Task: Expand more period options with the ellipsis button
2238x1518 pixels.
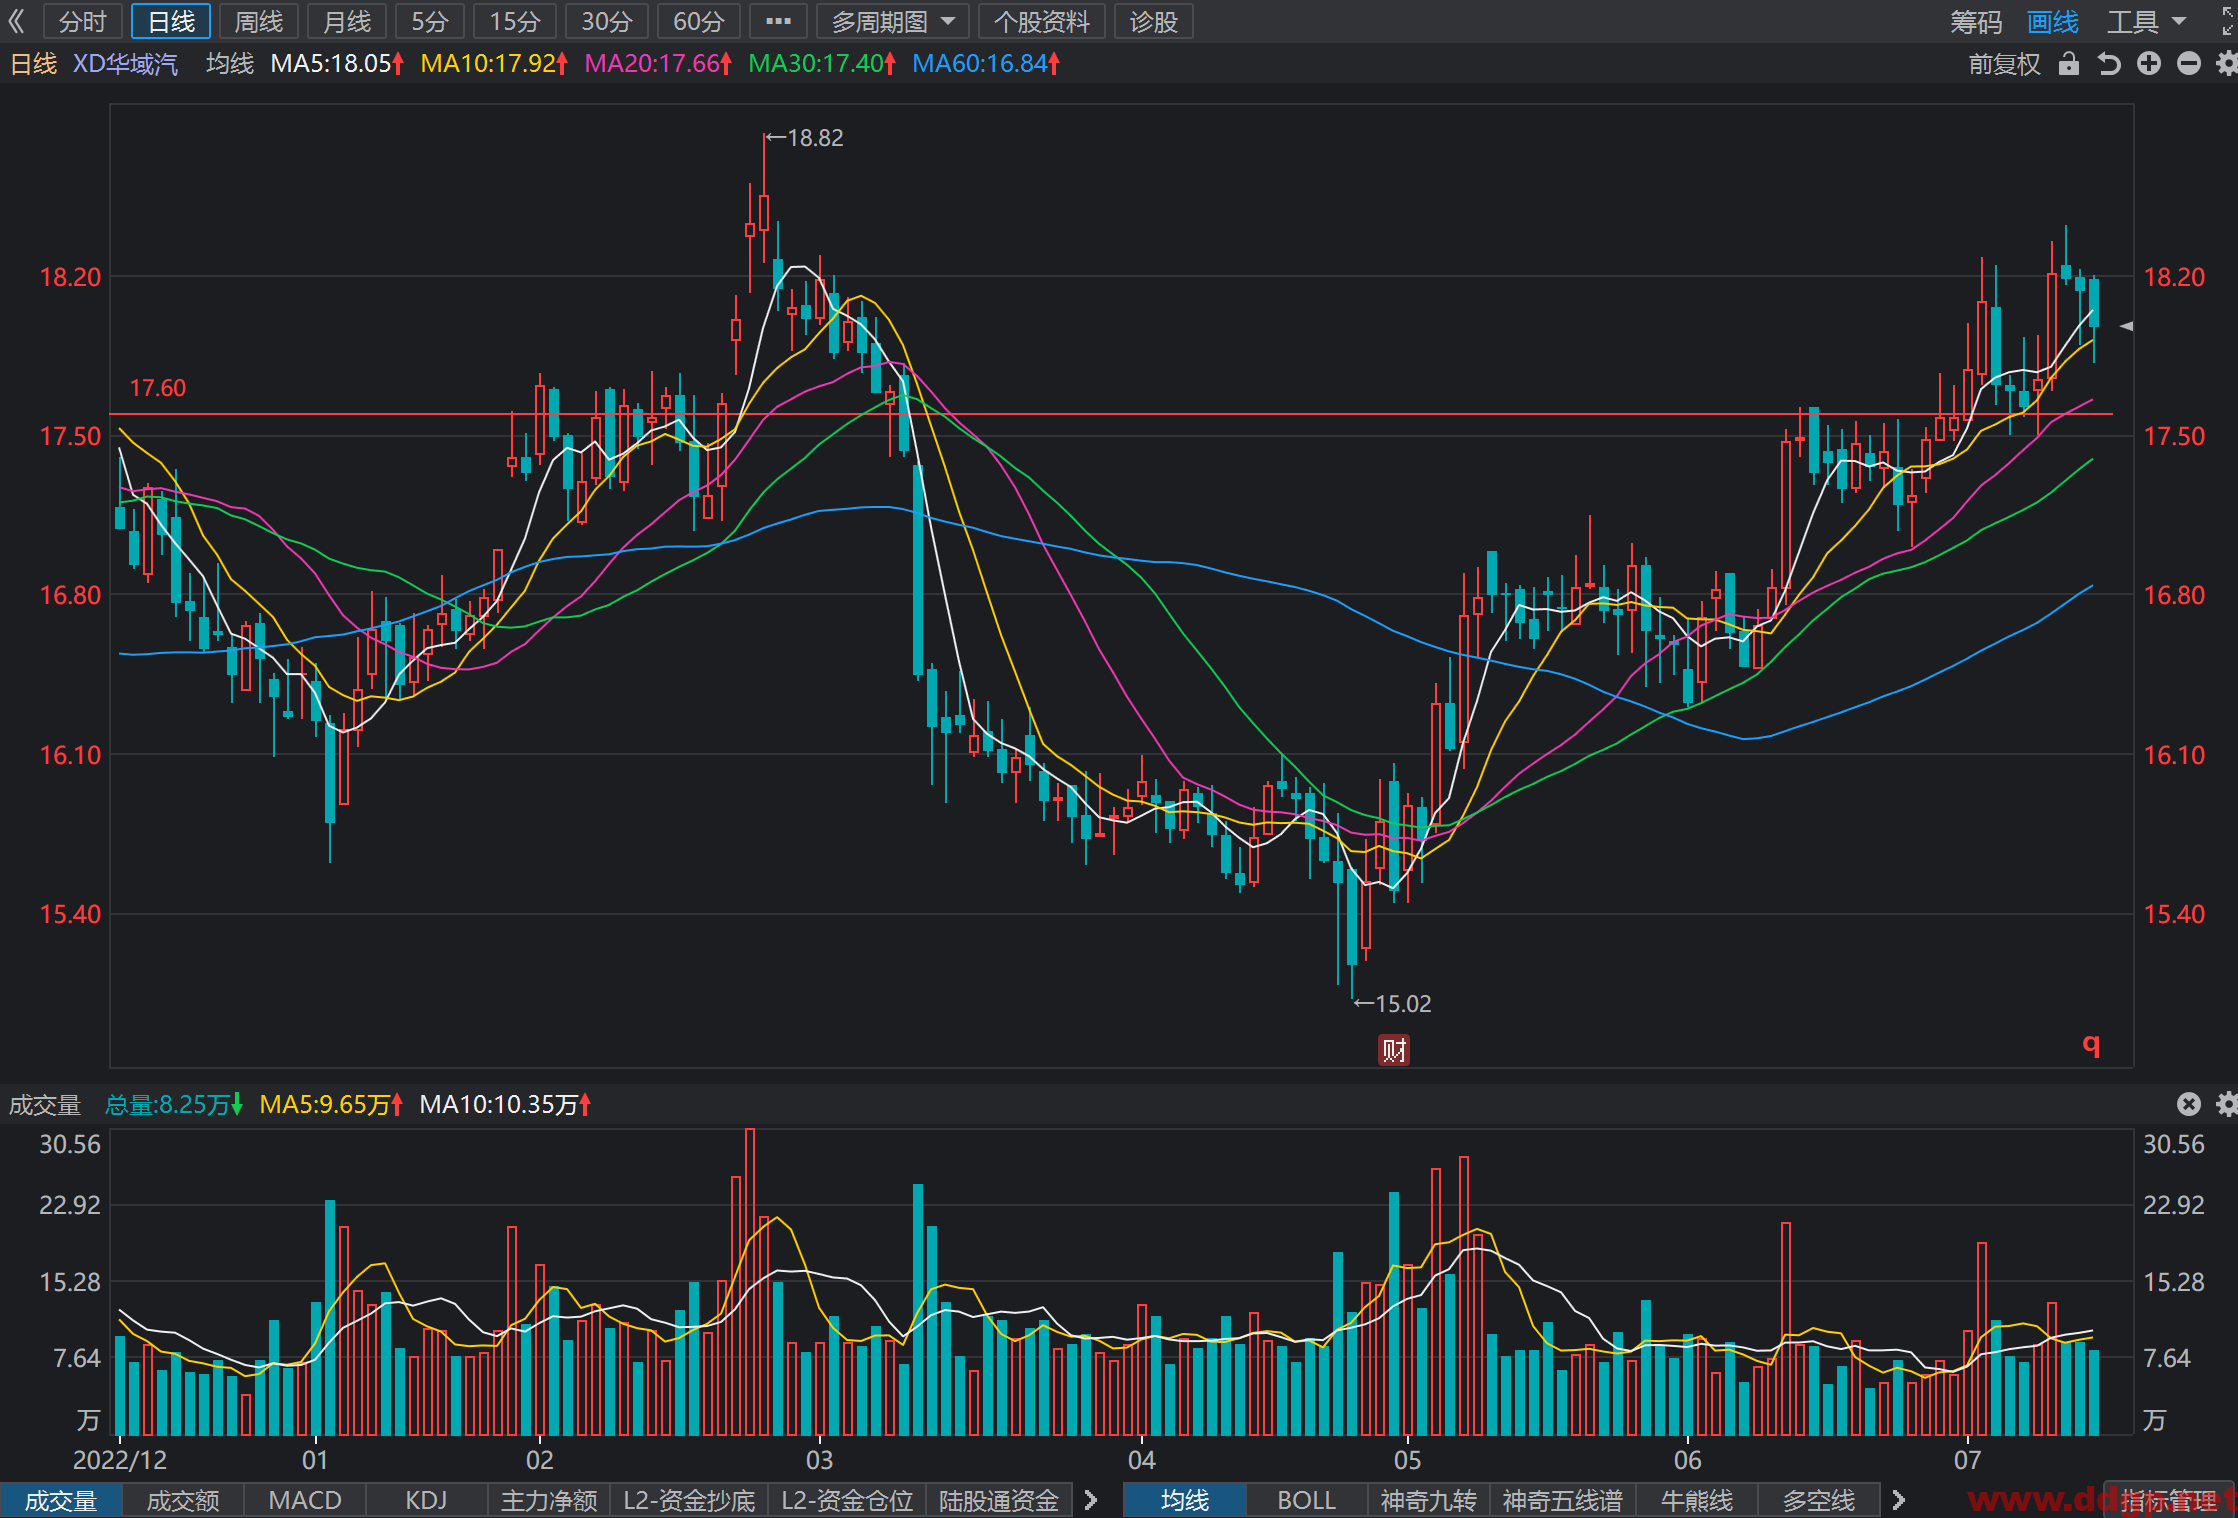Action: coord(778,21)
